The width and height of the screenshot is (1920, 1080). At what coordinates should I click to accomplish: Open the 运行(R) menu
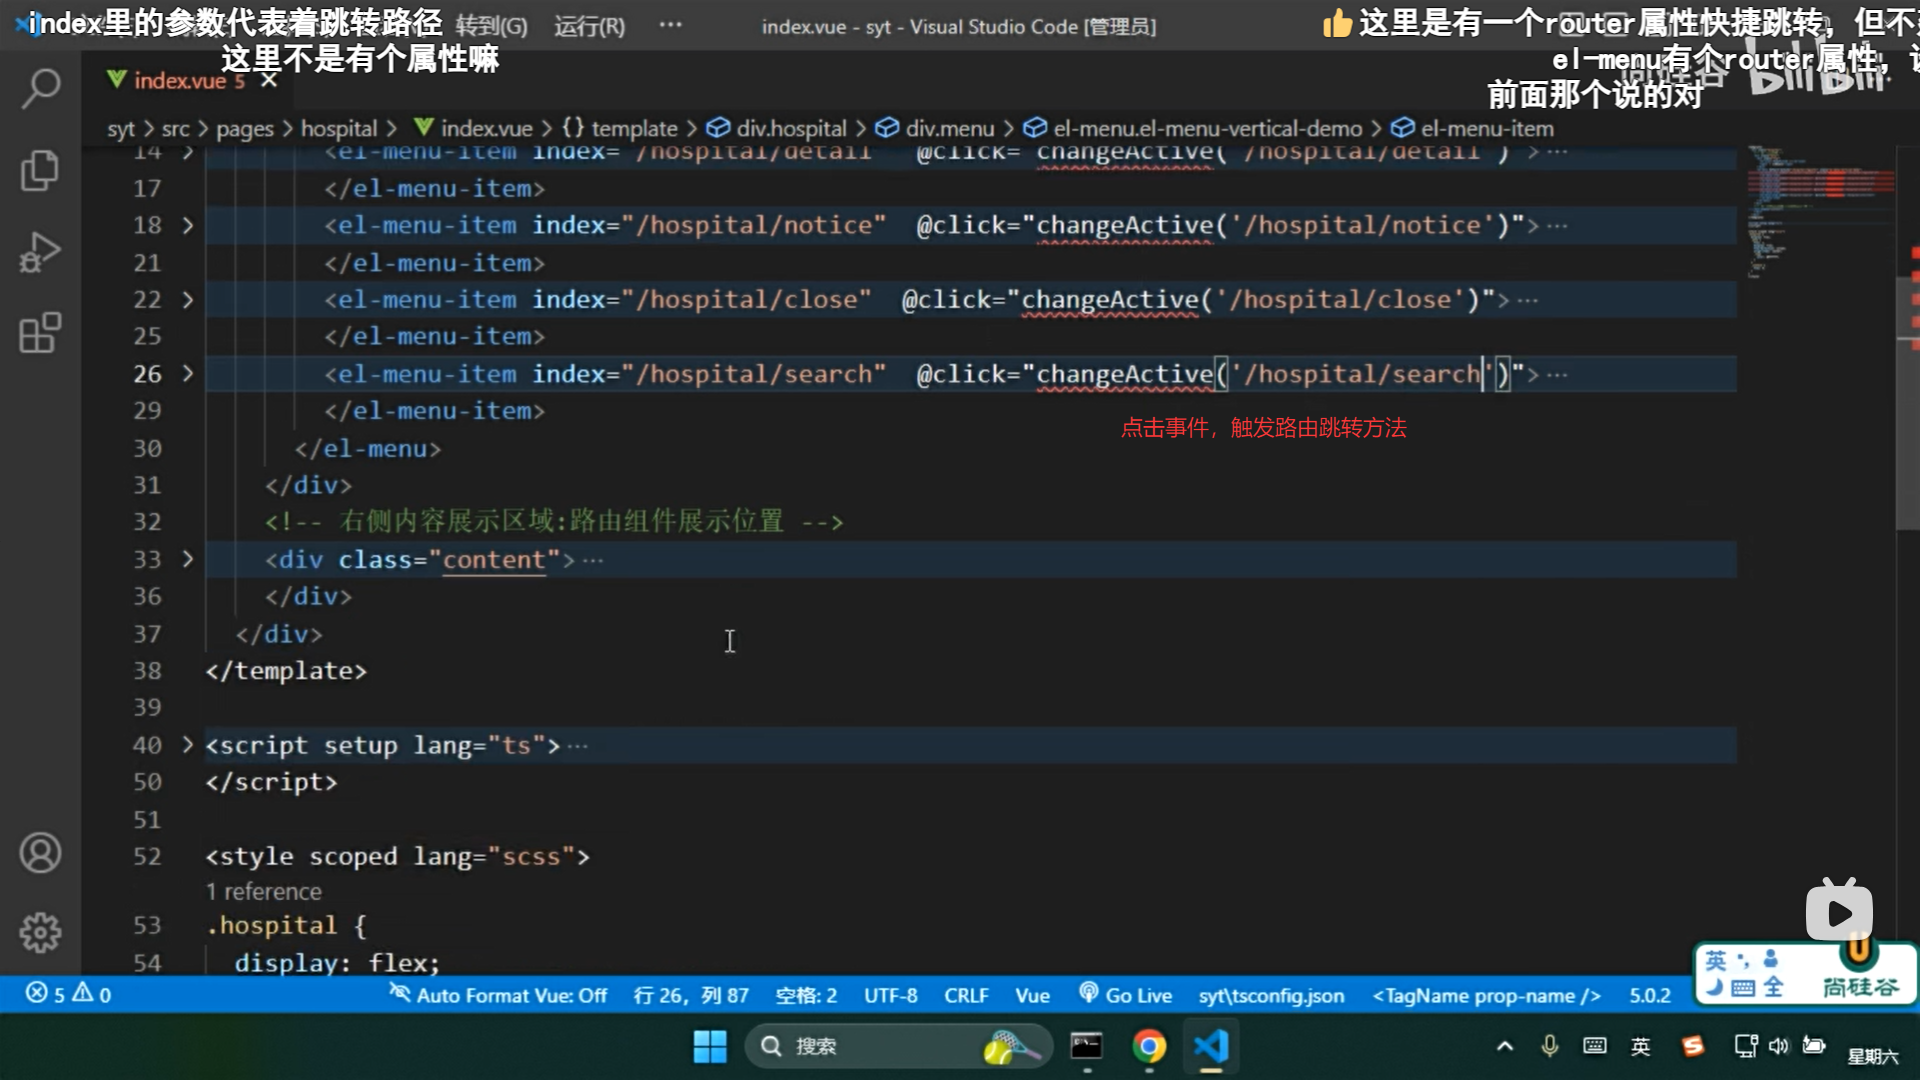coord(589,26)
